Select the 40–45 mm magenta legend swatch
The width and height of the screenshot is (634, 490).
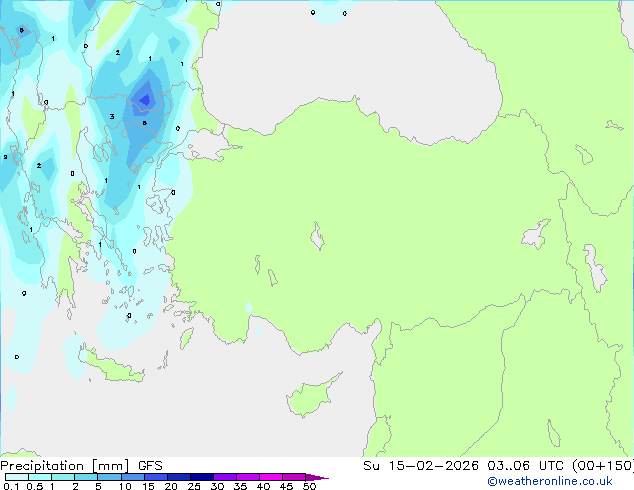pos(271,477)
